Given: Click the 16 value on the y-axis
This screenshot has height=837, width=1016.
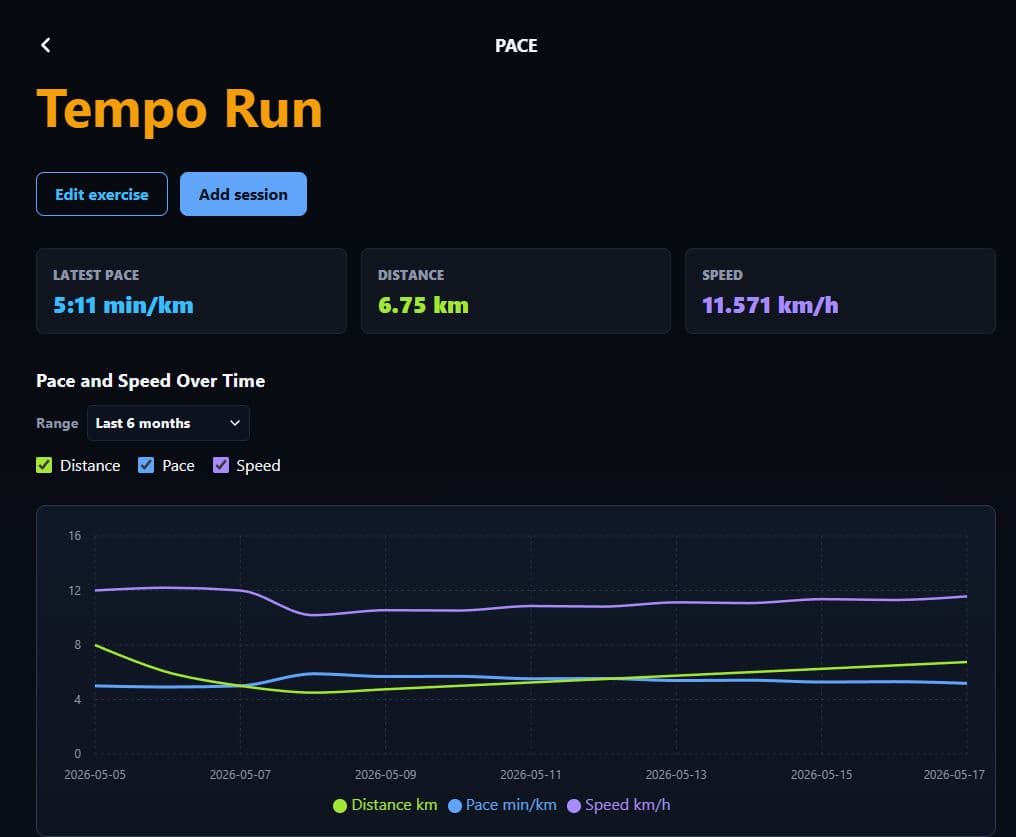Looking at the screenshot, I should click(x=75, y=536).
